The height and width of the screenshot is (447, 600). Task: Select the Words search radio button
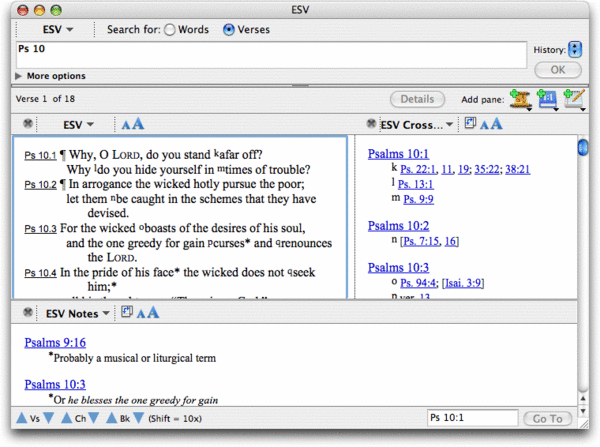[x=170, y=30]
